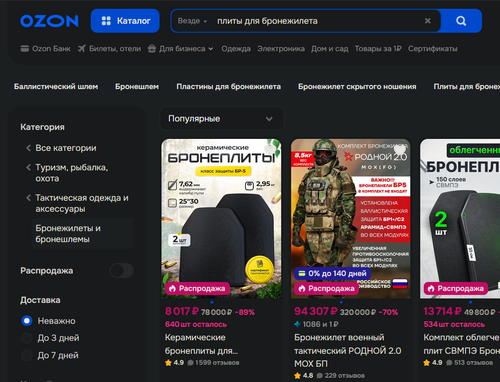Viewport: 500px width, 382px height.
Task: Click the 13 714 ₽ price
Action: (x=443, y=311)
